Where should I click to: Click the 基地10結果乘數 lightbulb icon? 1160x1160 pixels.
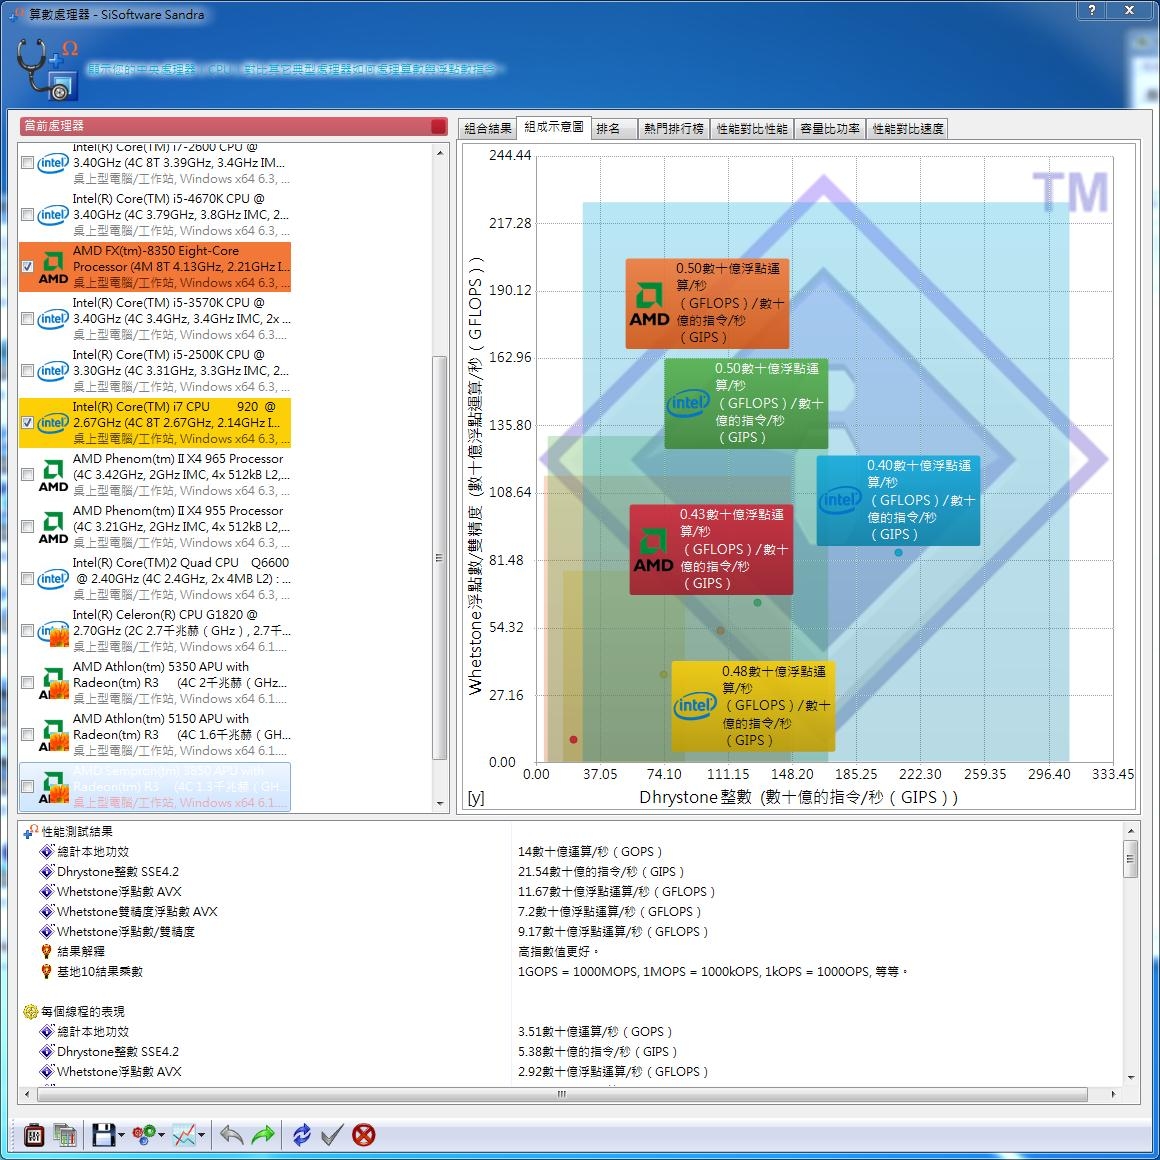(x=47, y=971)
